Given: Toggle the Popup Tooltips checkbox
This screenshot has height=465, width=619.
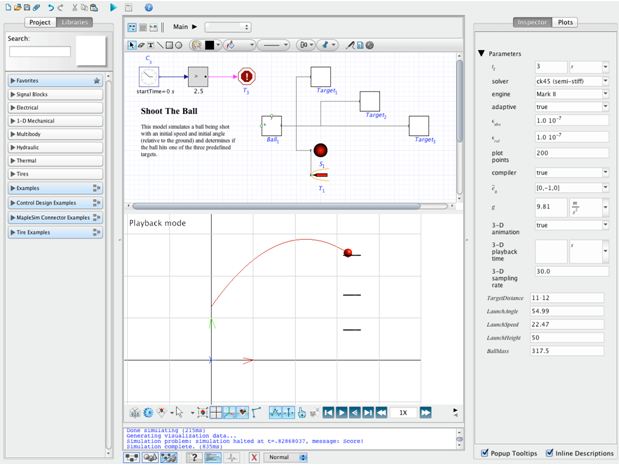Looking at the screenshot, I should point(485,453).
